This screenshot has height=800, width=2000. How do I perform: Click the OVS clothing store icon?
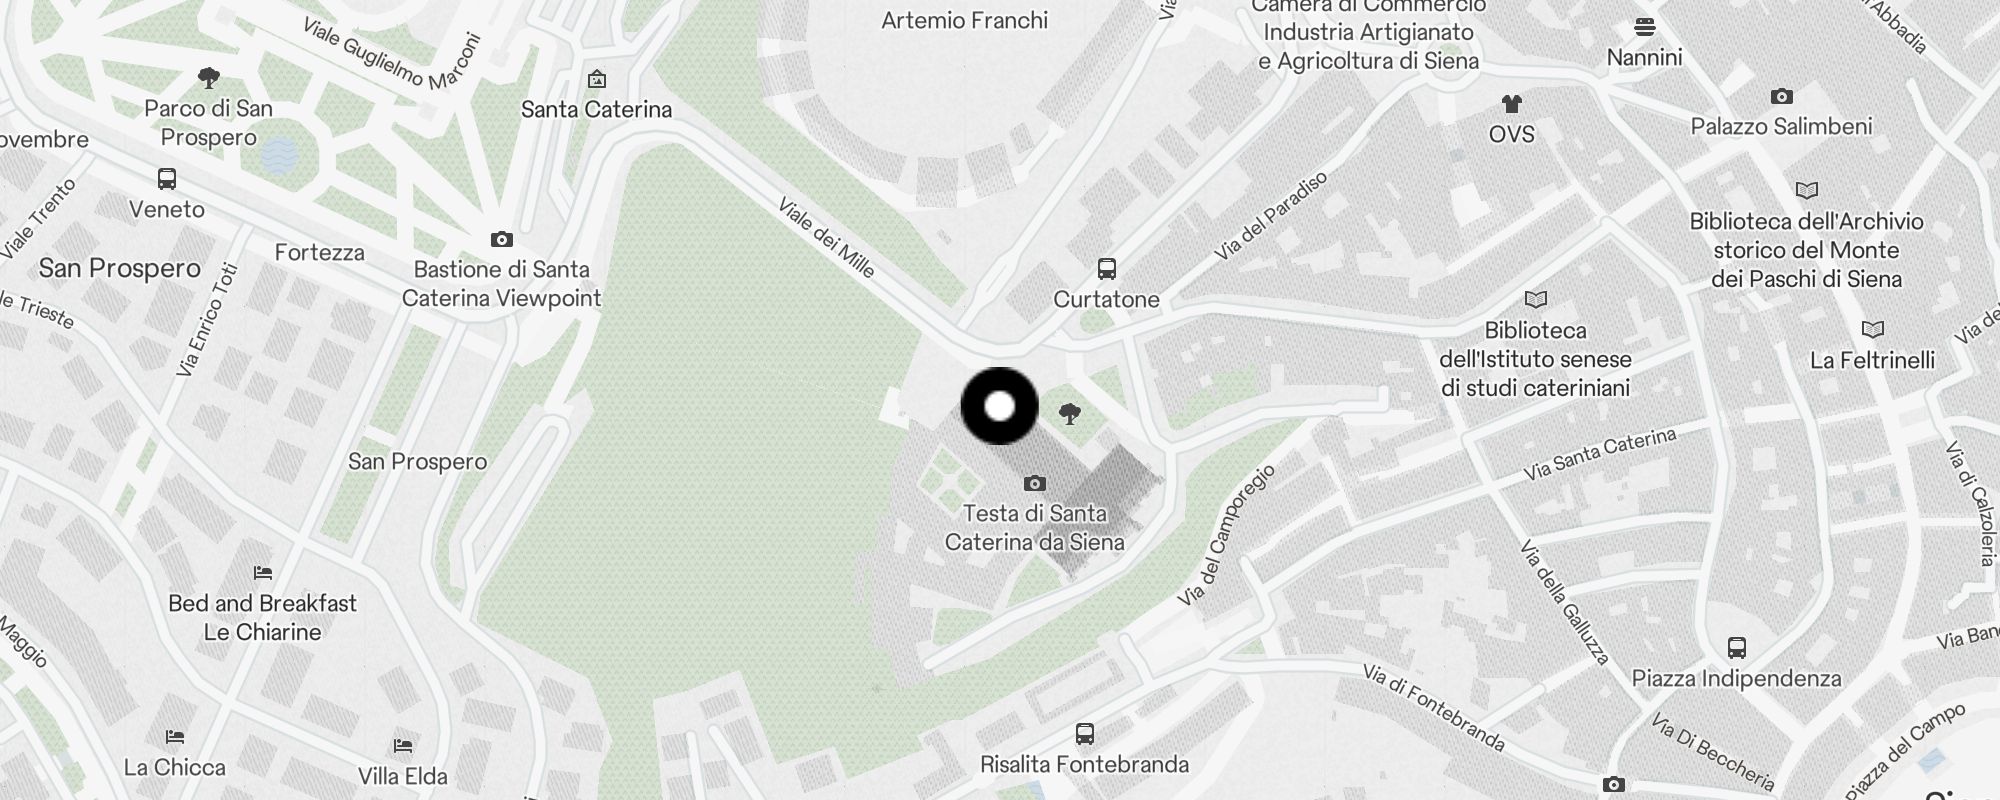coord(1511,104)
